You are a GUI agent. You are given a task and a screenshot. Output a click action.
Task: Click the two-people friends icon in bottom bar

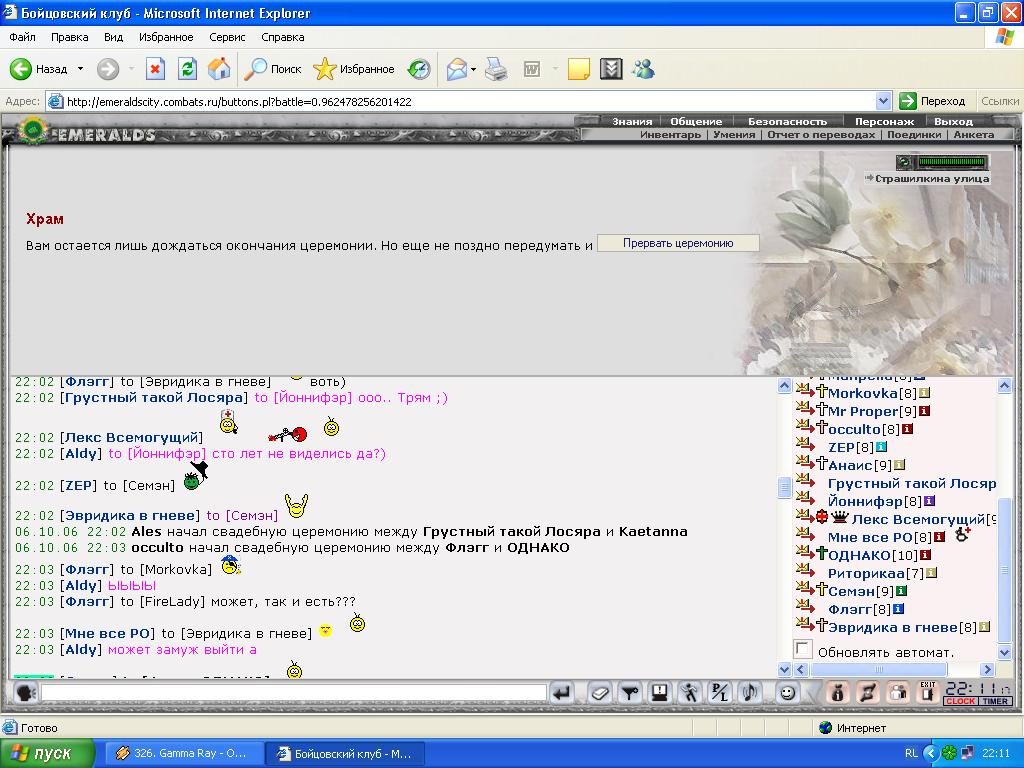(x=898, y=692)
